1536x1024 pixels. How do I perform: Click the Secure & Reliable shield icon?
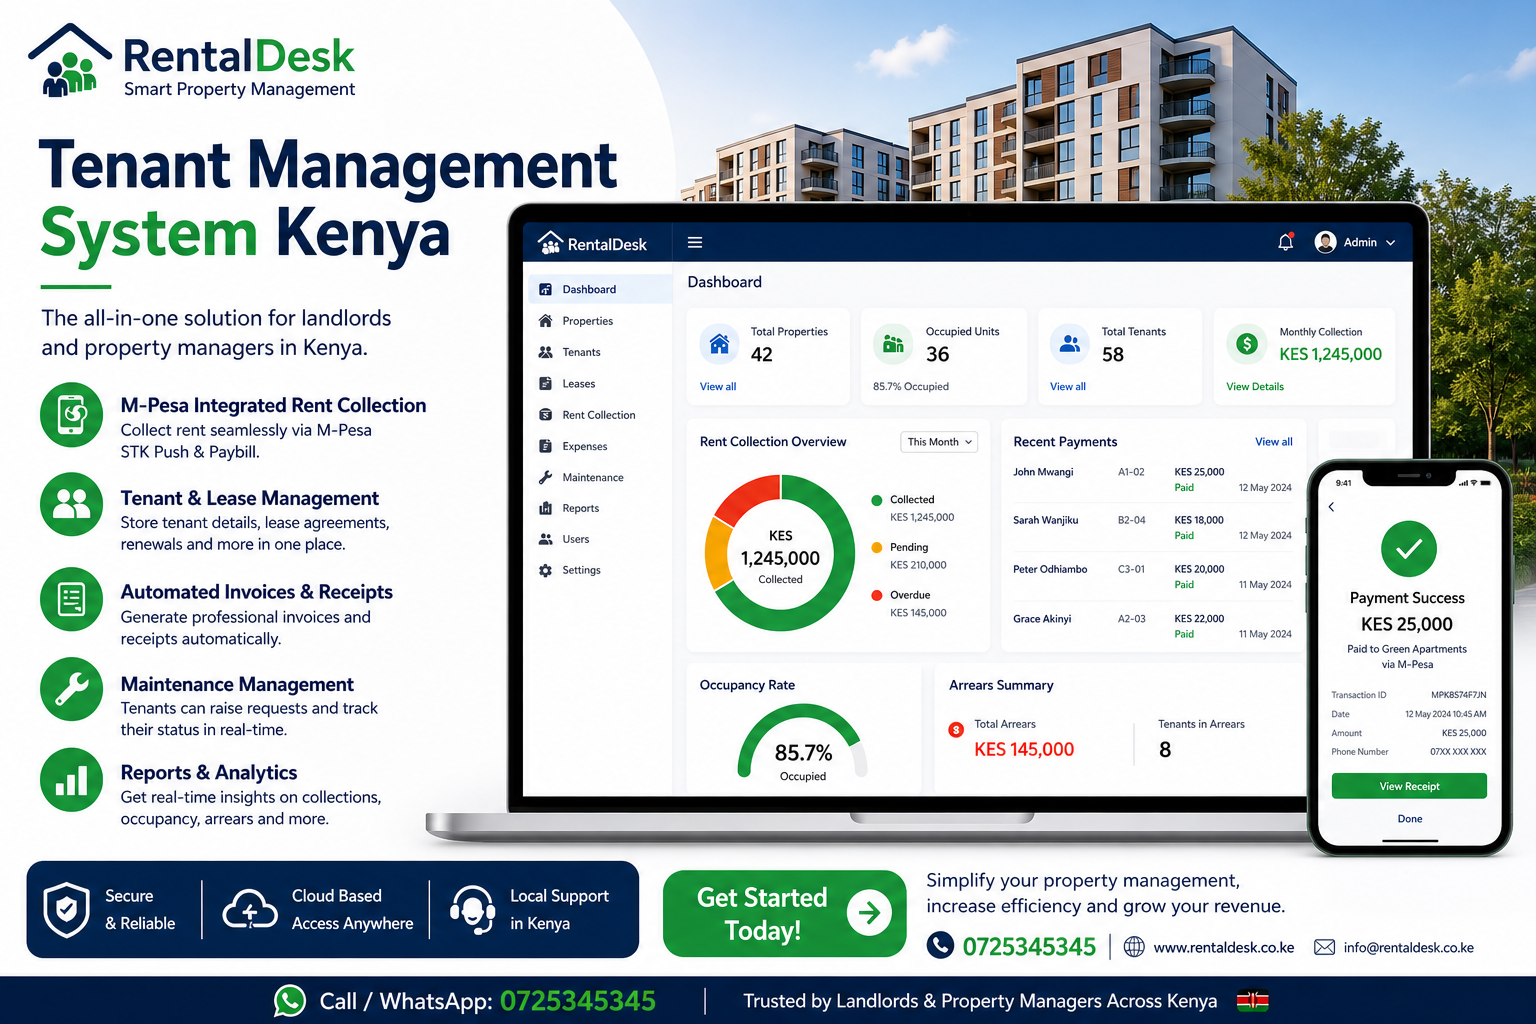click(67, 910)
